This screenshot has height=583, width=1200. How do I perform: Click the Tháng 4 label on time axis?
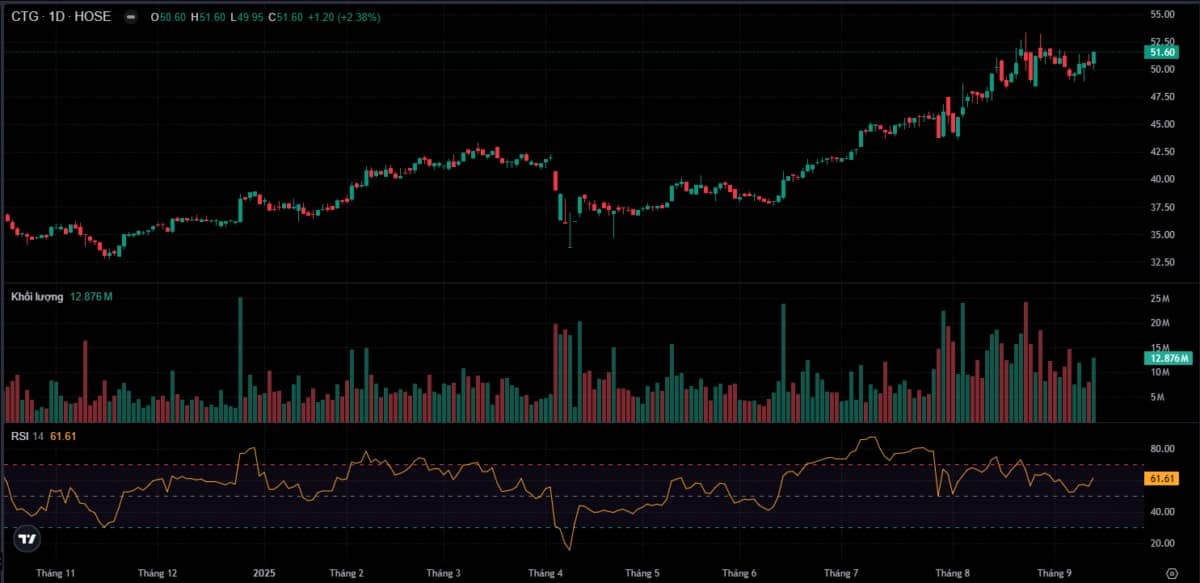coord(545,573)
